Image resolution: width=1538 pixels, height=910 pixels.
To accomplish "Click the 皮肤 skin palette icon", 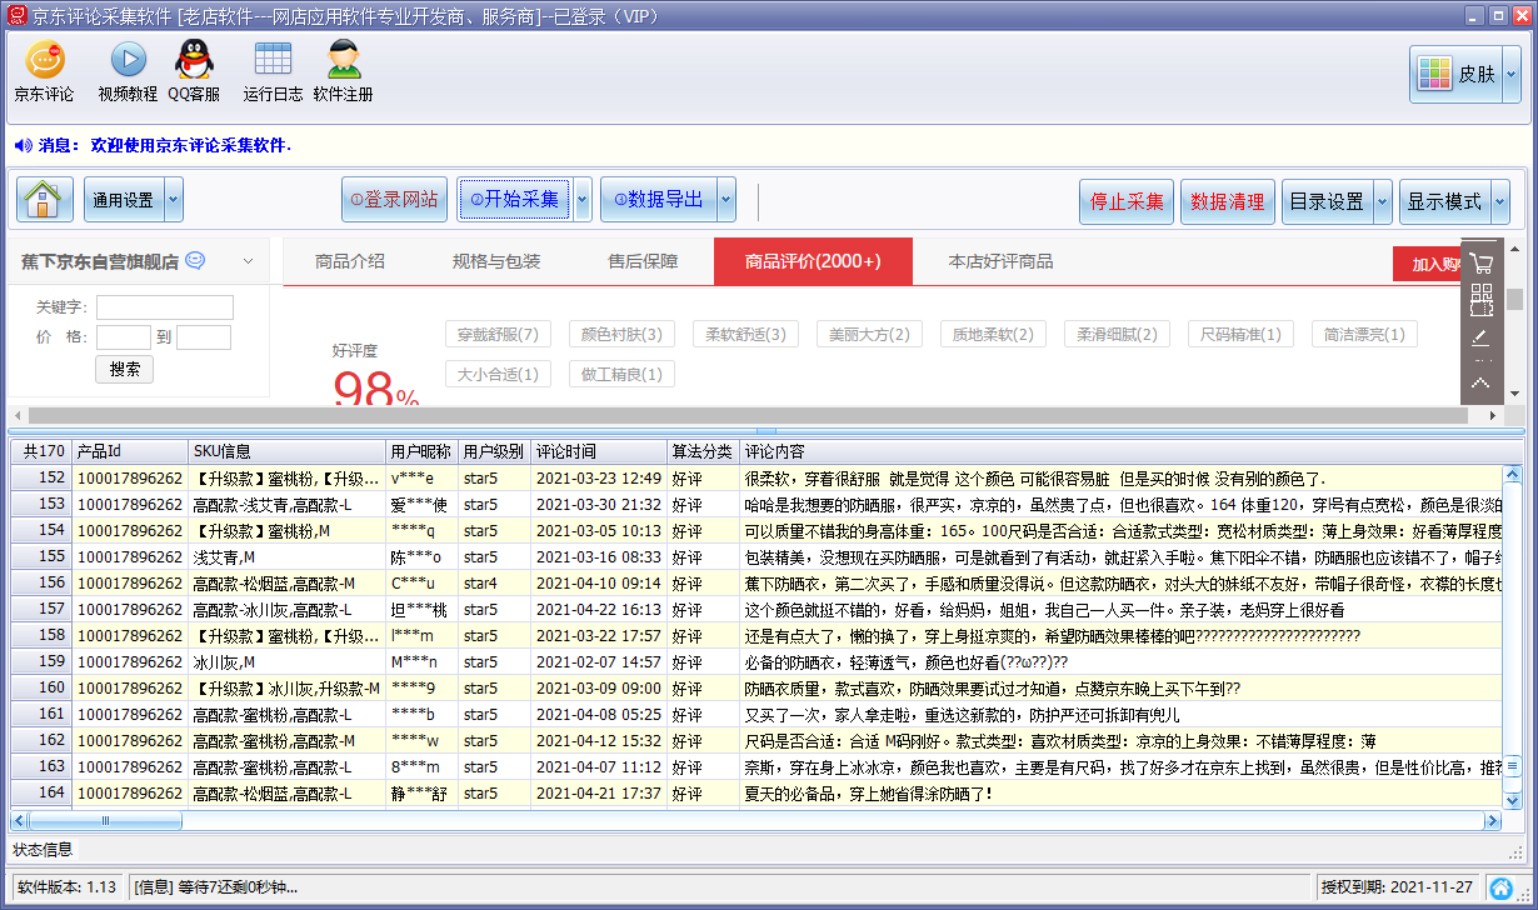I will (1434, 73).
